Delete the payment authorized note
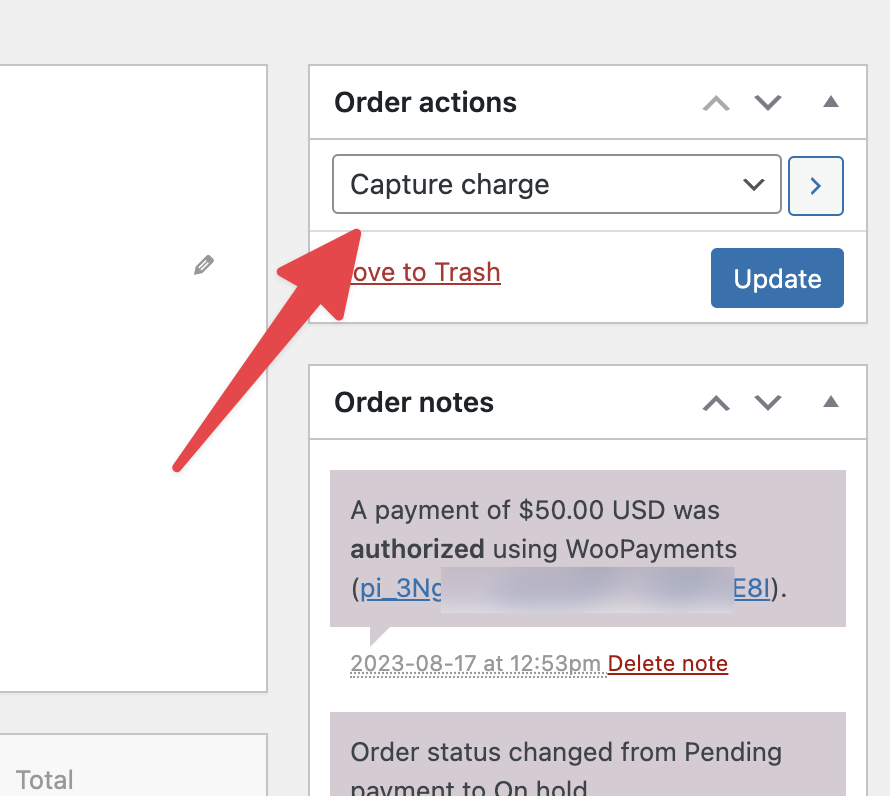This screenshot has height=796, width=890. 668,663
